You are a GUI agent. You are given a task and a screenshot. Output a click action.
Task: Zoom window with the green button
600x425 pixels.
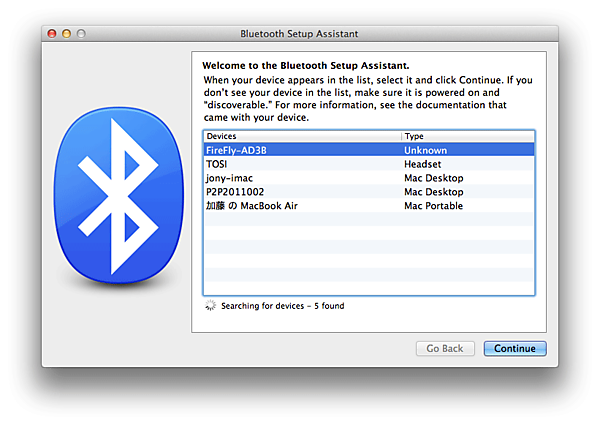pyautogui.click(x=82, y=34)
